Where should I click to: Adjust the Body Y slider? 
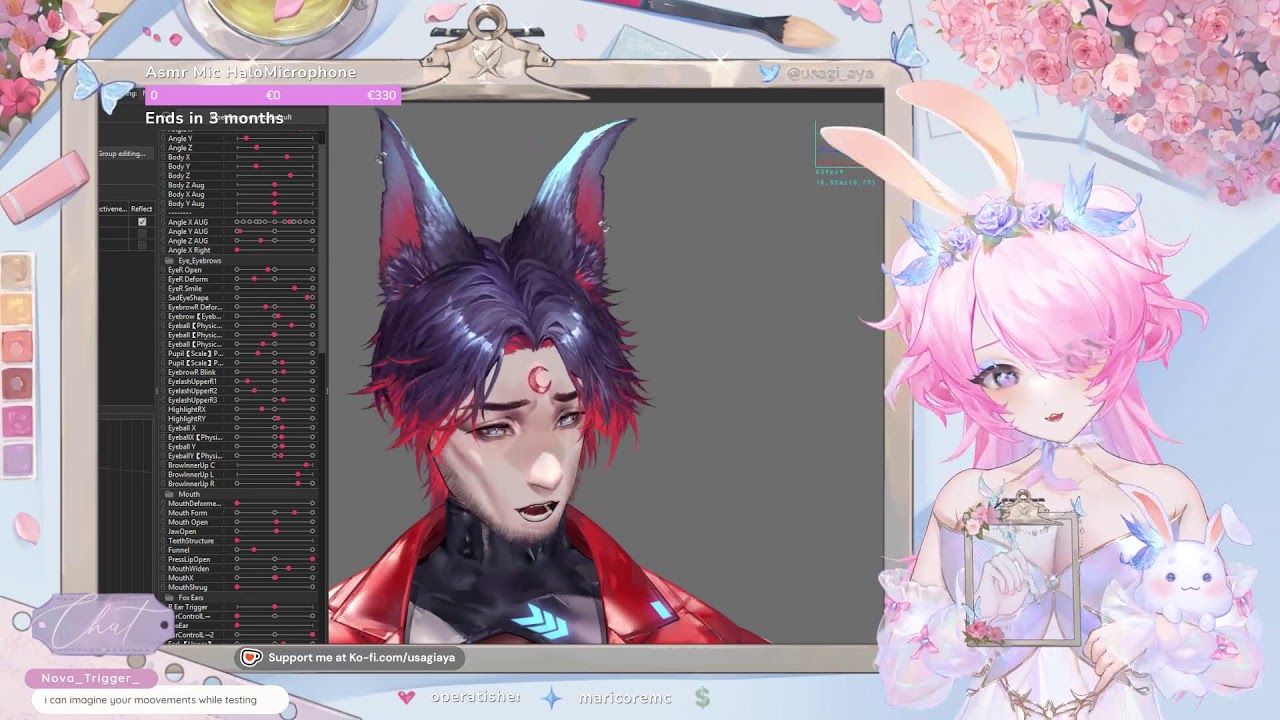pyautogui.click(x=275, y=166)
